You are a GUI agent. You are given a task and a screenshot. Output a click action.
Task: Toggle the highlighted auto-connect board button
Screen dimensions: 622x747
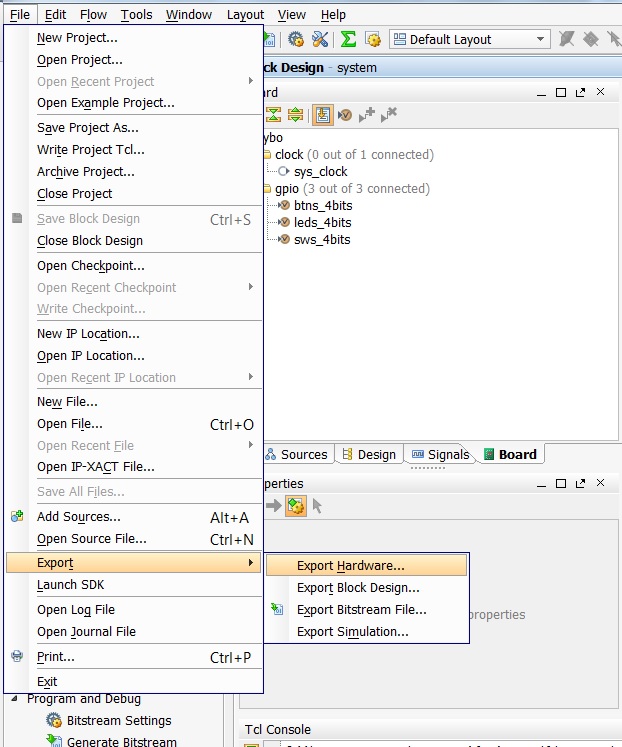pos(322,115)
